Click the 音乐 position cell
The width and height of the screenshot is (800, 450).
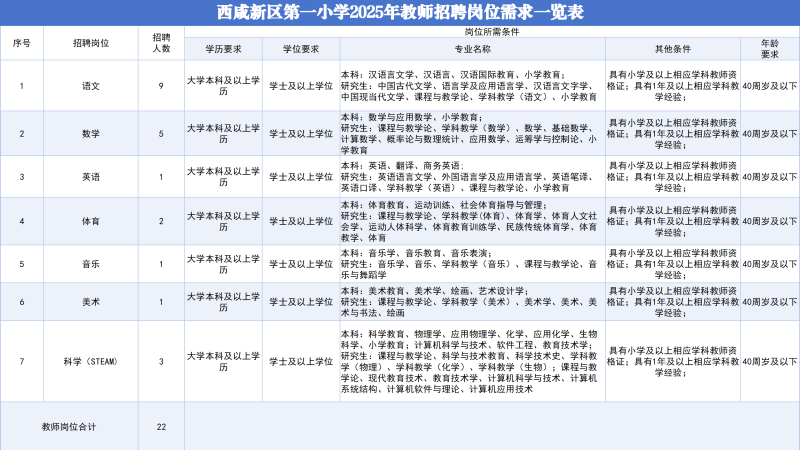pyautogui.click(x=91, y=264)
